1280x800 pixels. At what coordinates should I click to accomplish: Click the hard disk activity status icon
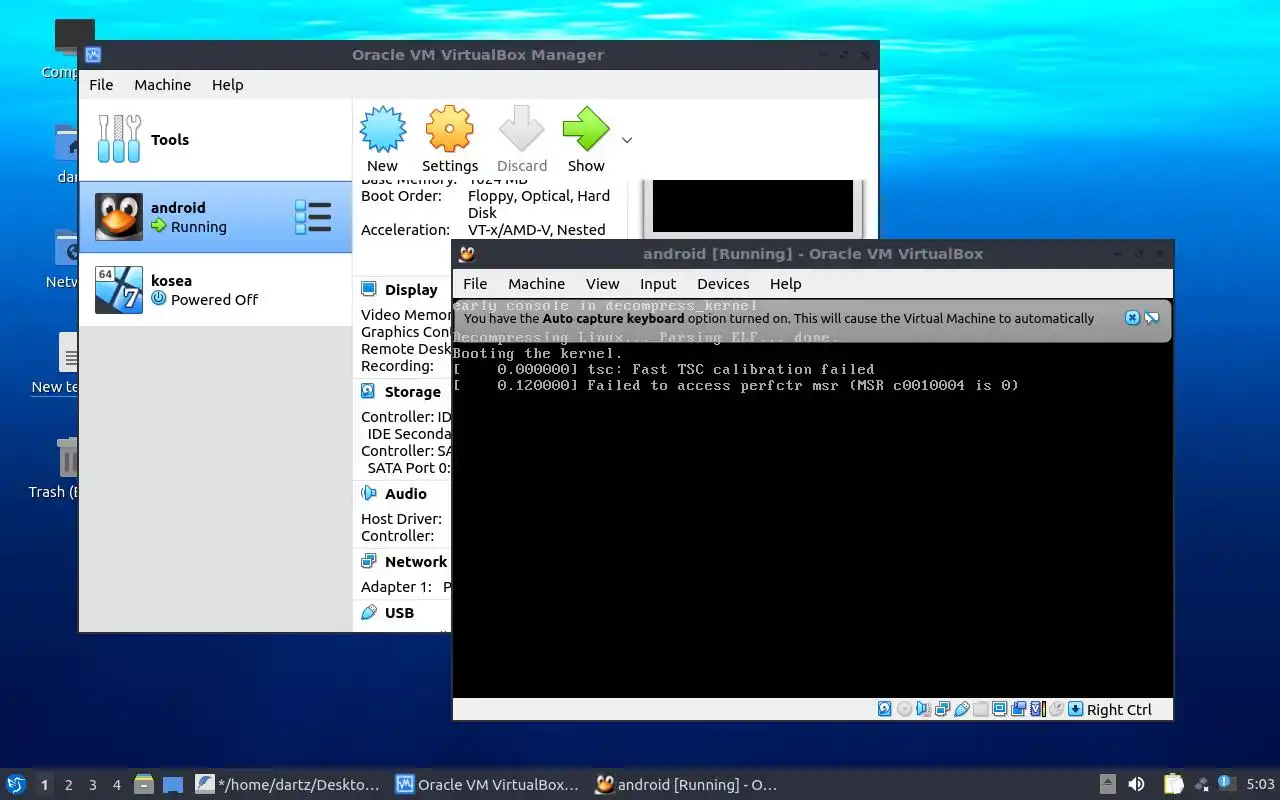click(x=885, y=709)
